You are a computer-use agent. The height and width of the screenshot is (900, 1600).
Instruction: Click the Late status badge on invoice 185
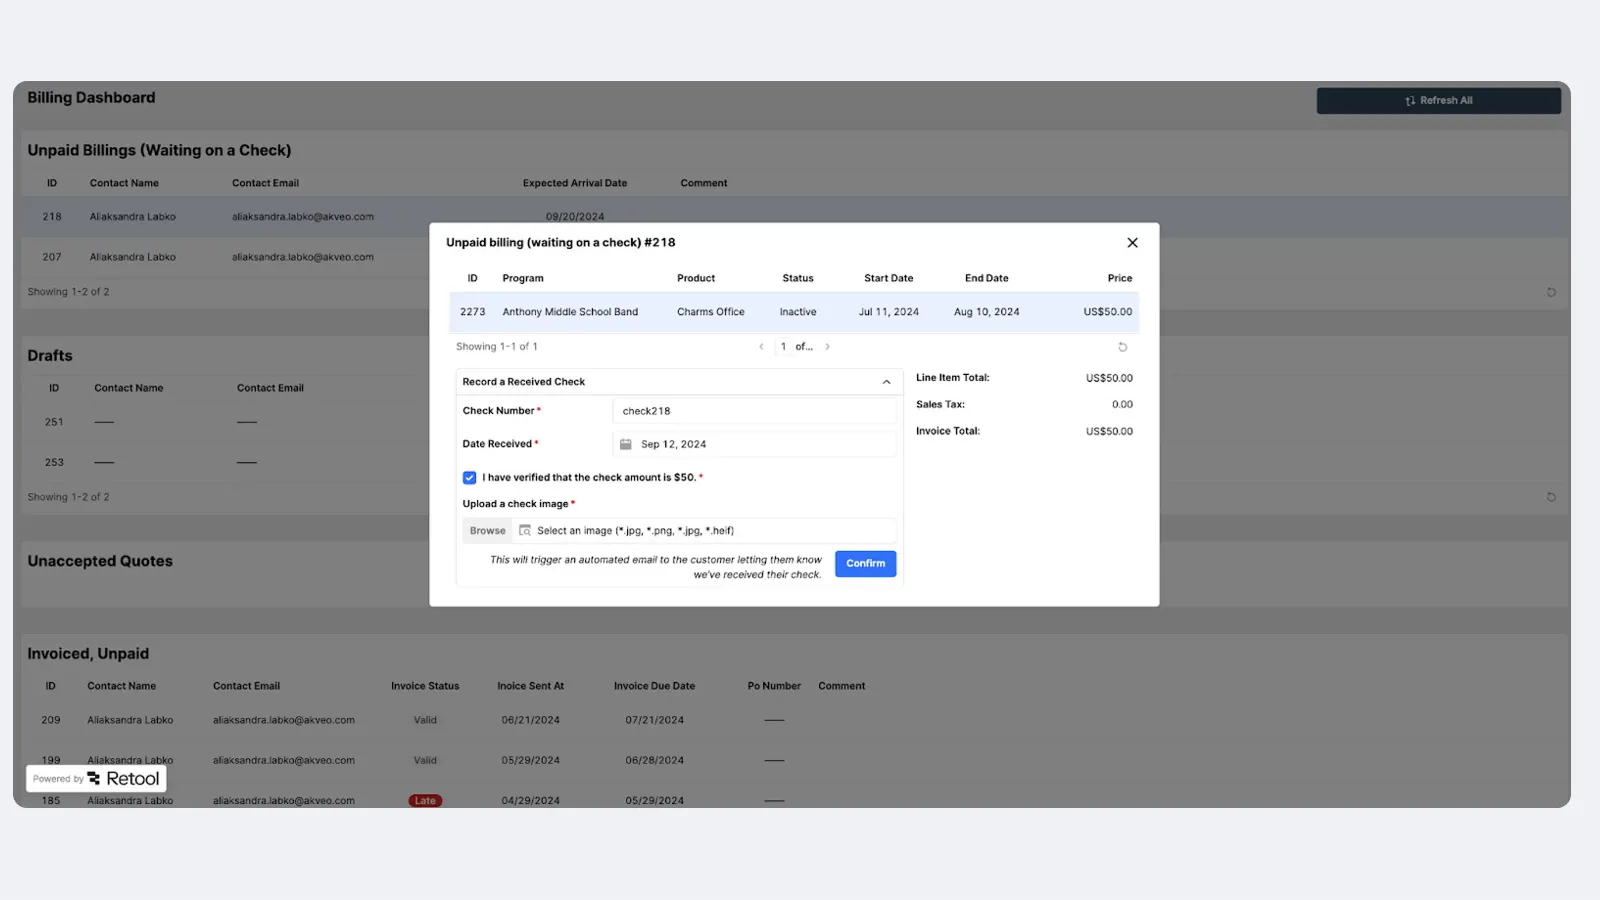(x=425, y=801)
